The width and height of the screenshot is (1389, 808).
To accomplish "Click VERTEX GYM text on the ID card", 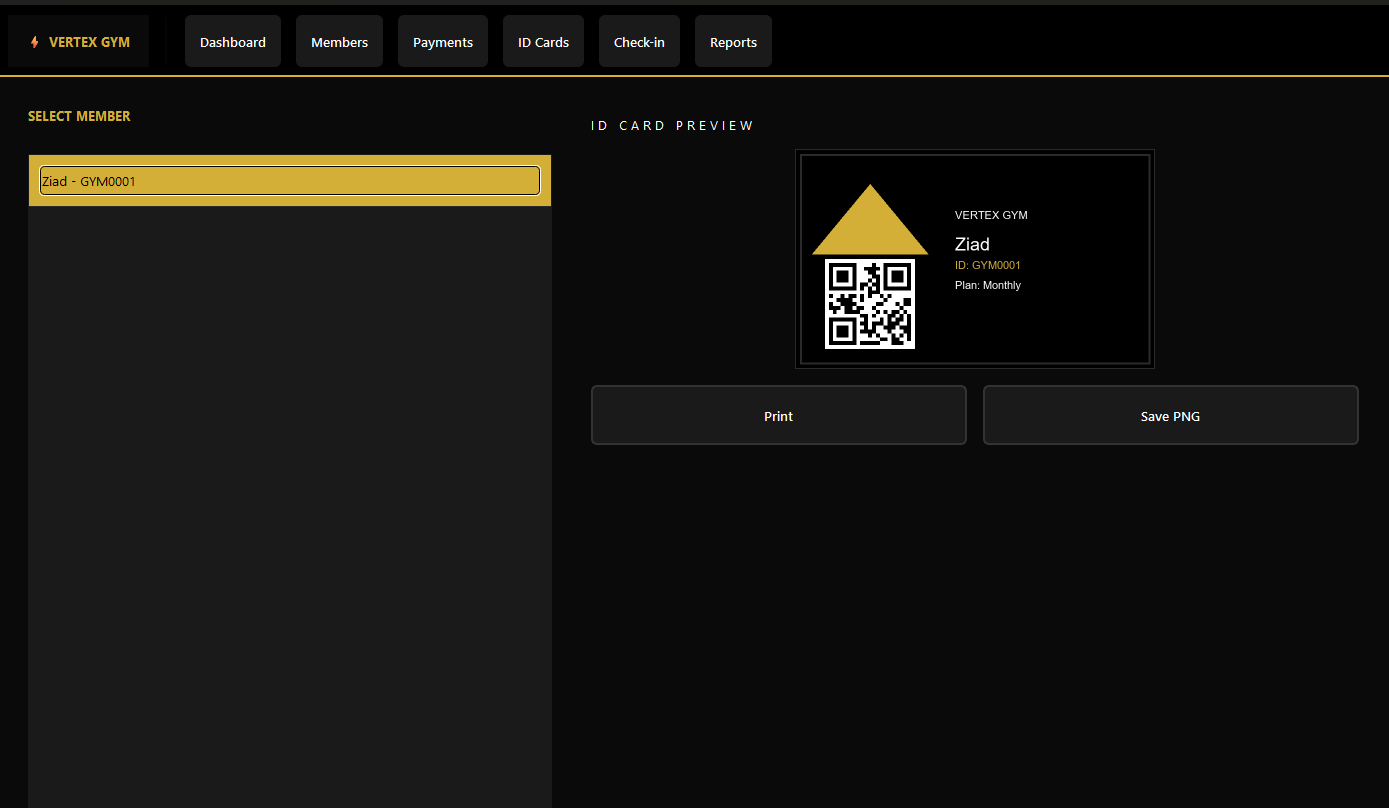I will coord(990,215).
